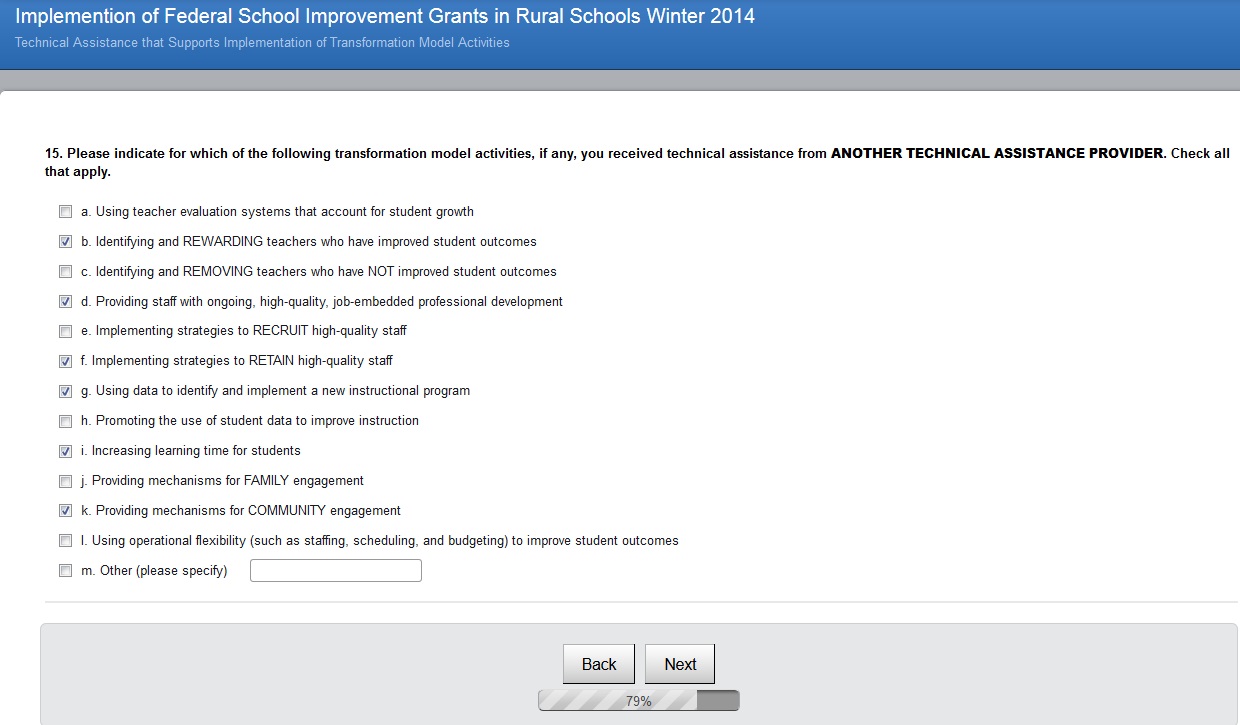Click label 'h. Promoting the use of student data'
The image size is (1240, 725).
pyautogui.click(x=250, y=421)
